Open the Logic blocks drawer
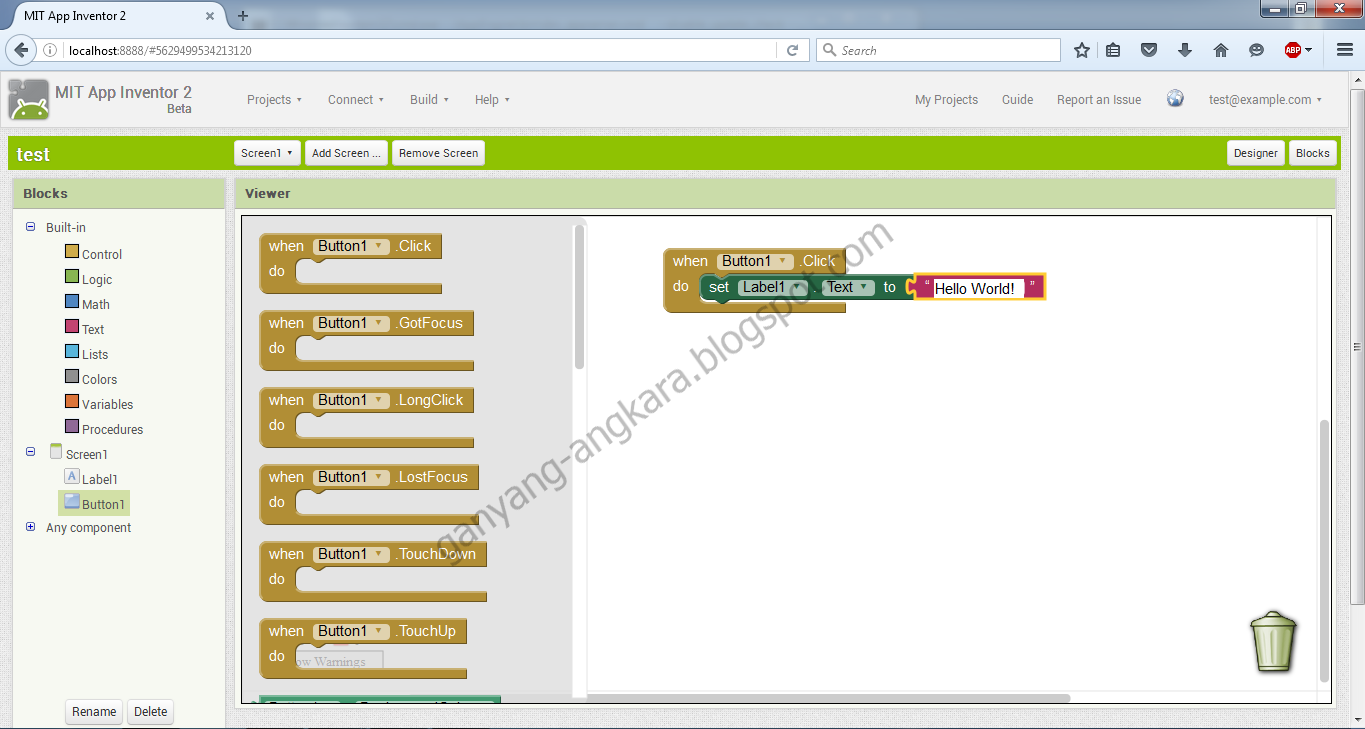Screen dimensions: 1365x729 click(96, 278)
